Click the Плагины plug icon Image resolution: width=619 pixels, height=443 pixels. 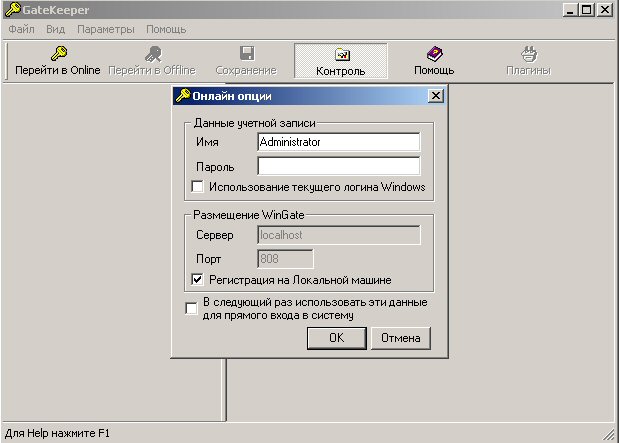pyautogui.click(x=529, y=54)
